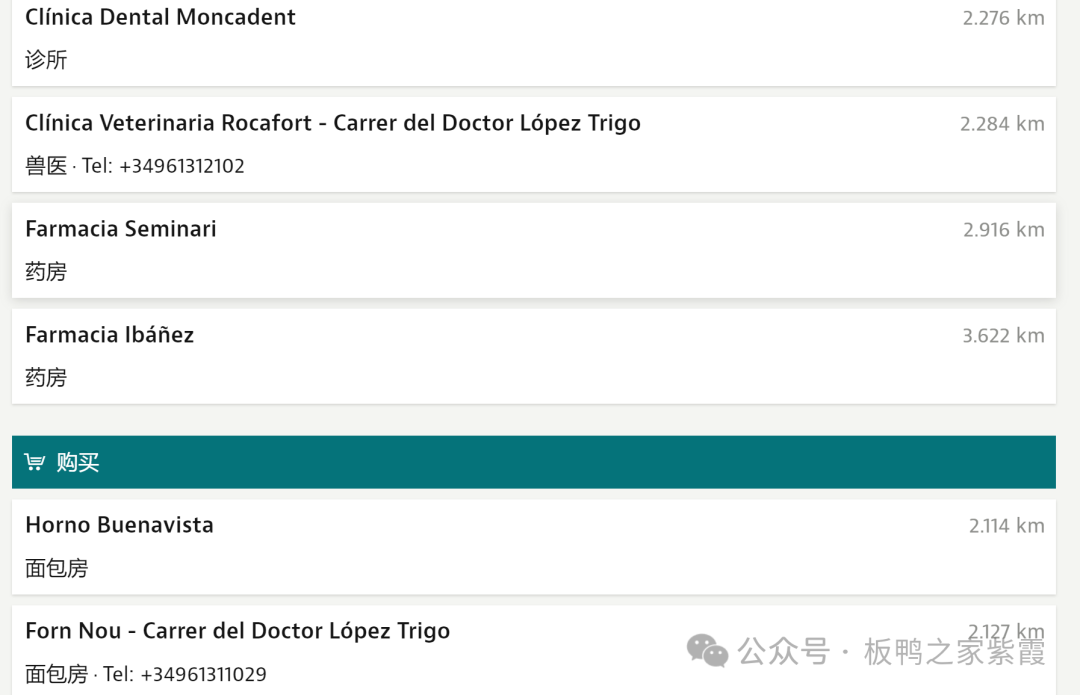Open Clínica Veterinaria Rocafort listing
Viewport: 1080px width, 695px height.
click(x=332, y=123)
